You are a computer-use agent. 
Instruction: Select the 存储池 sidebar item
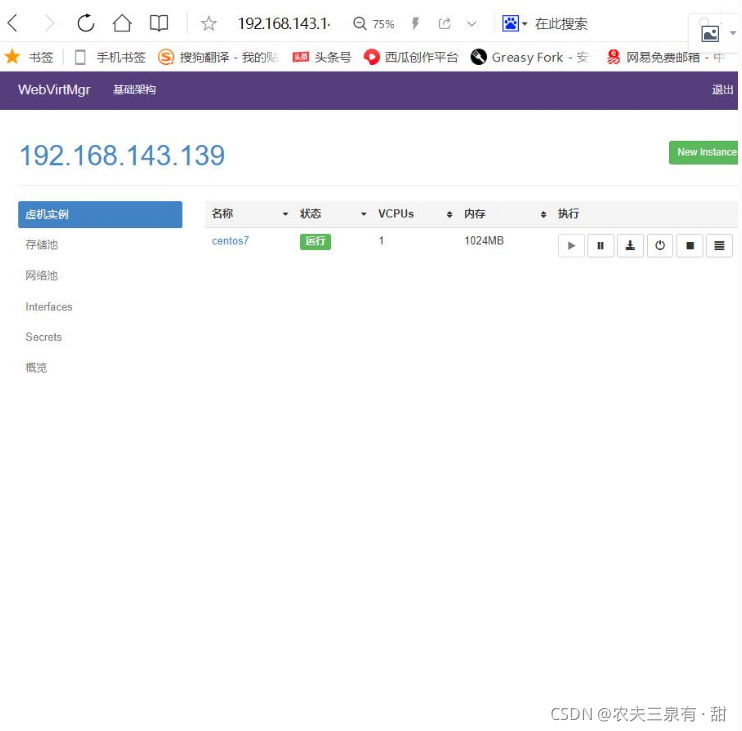pyautogui.click(x=42, y=245)
